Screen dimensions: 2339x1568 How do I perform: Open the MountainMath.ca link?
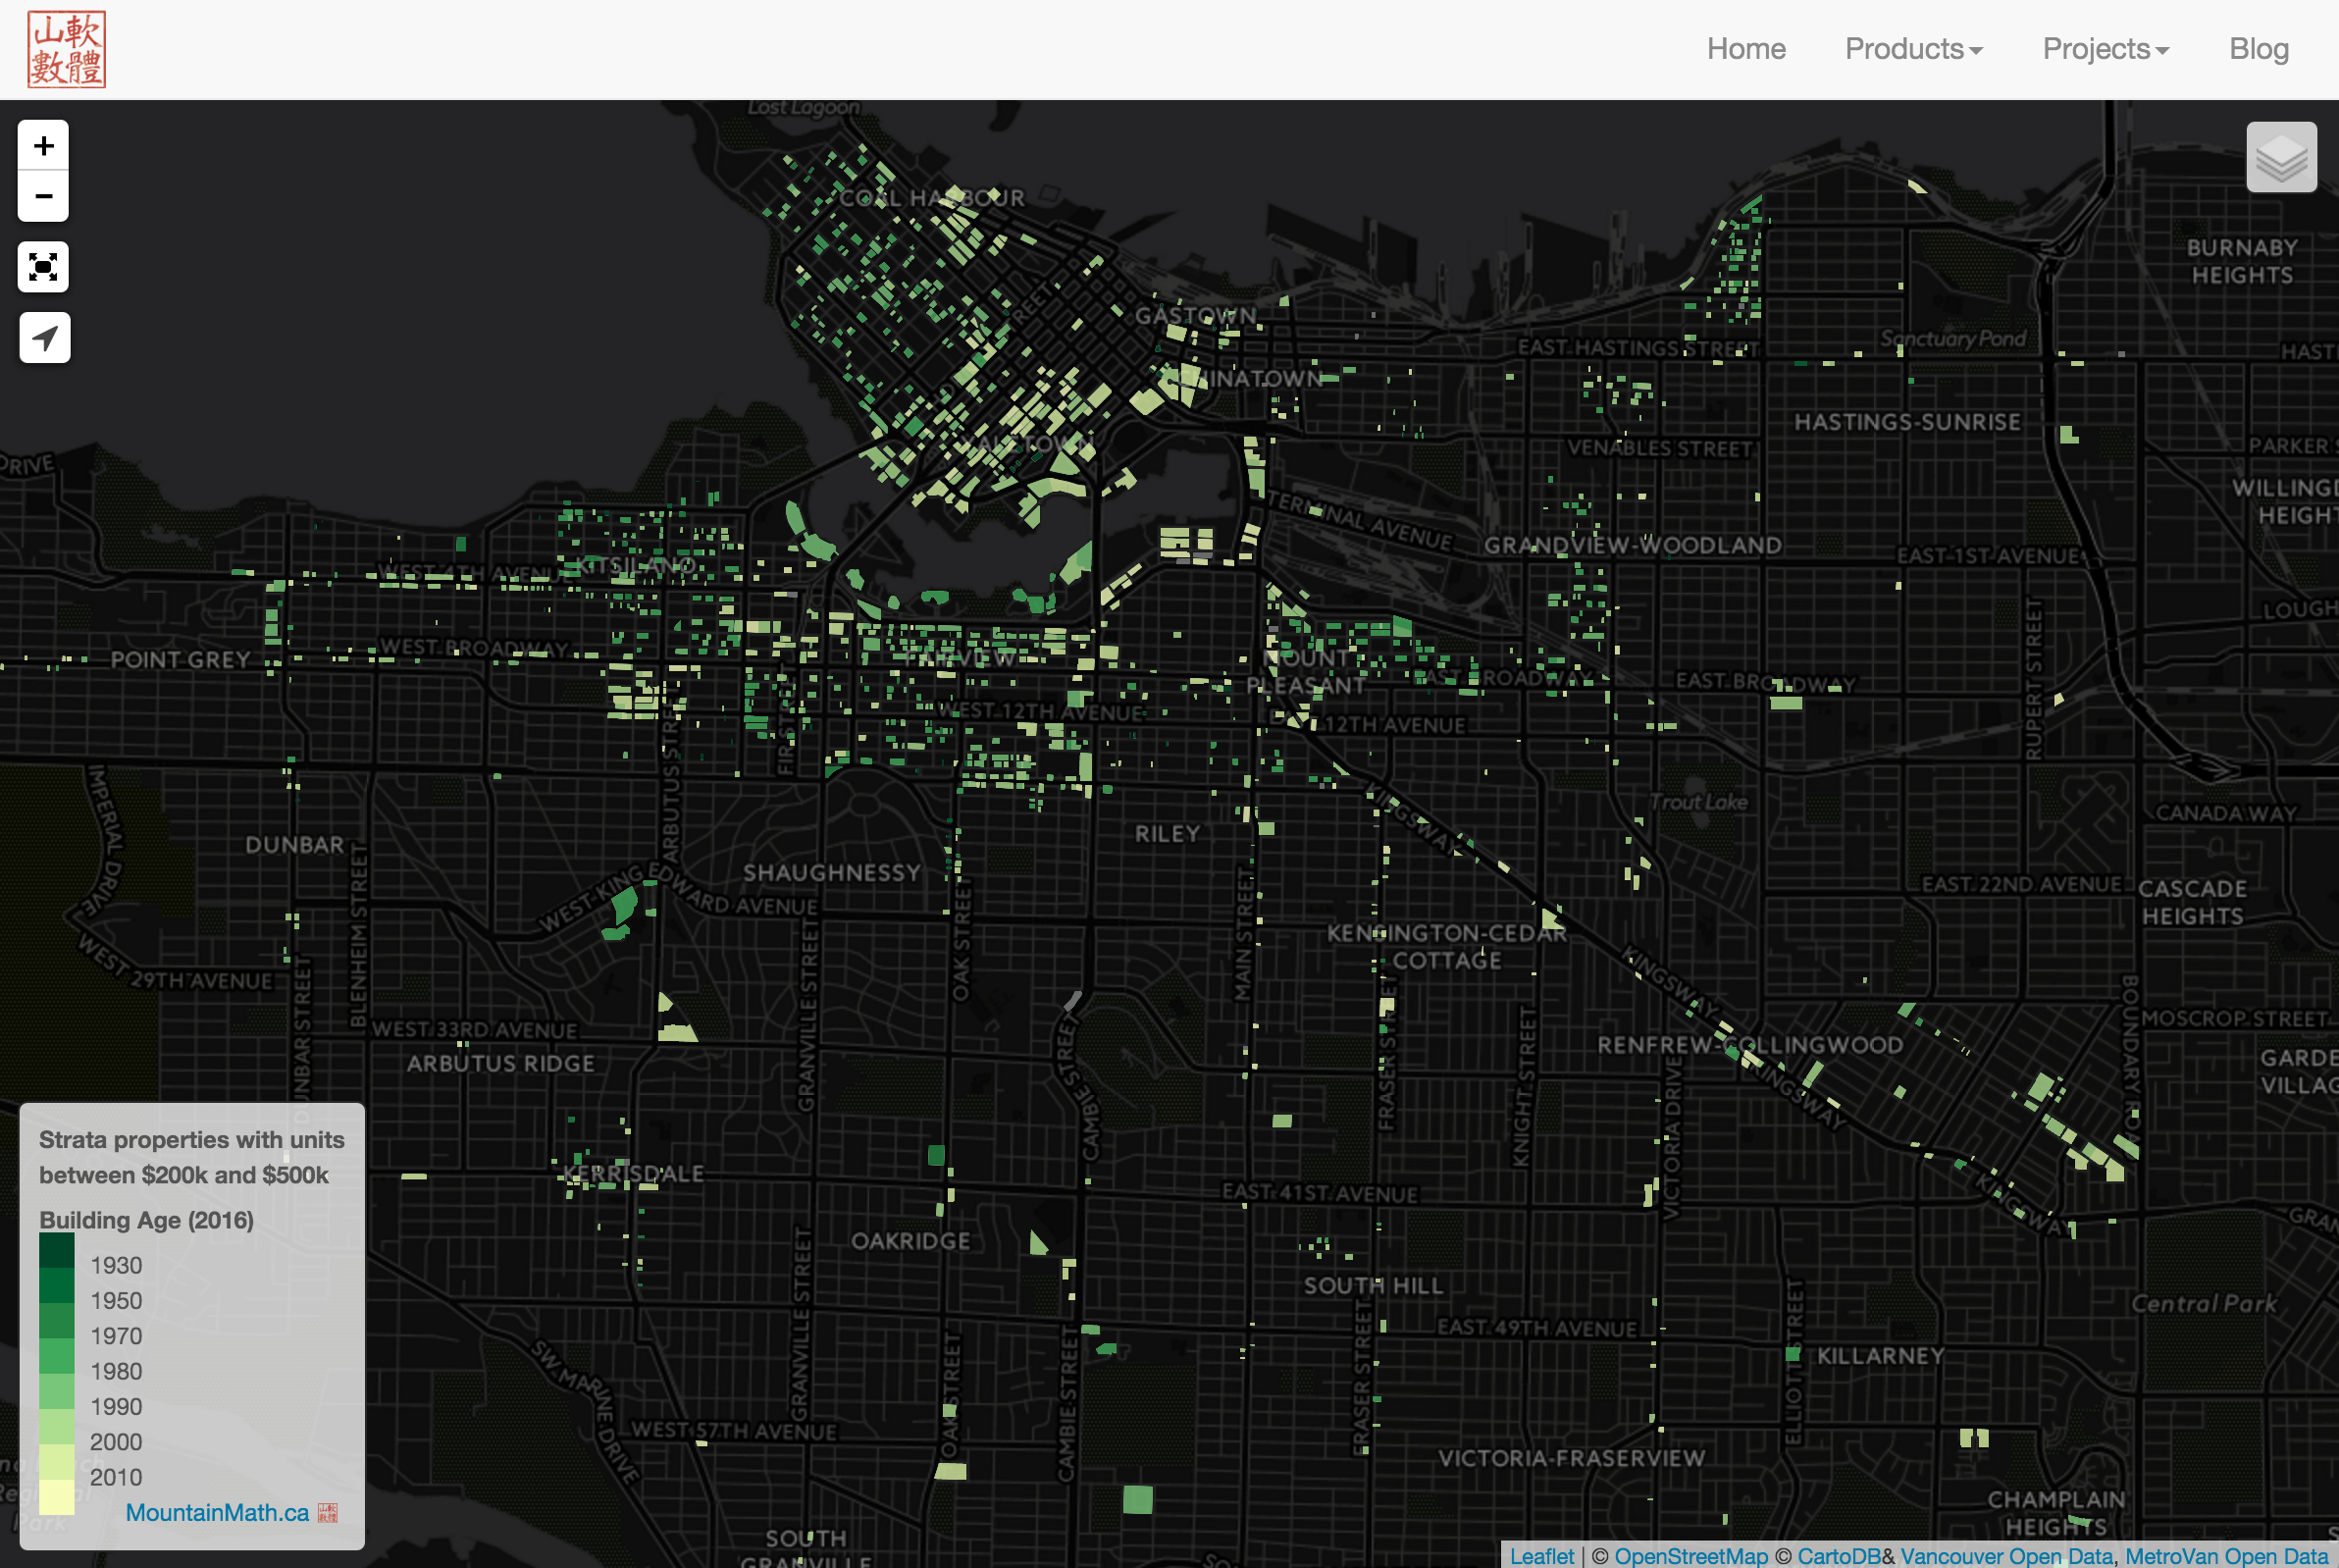[x=217, y=1513]
